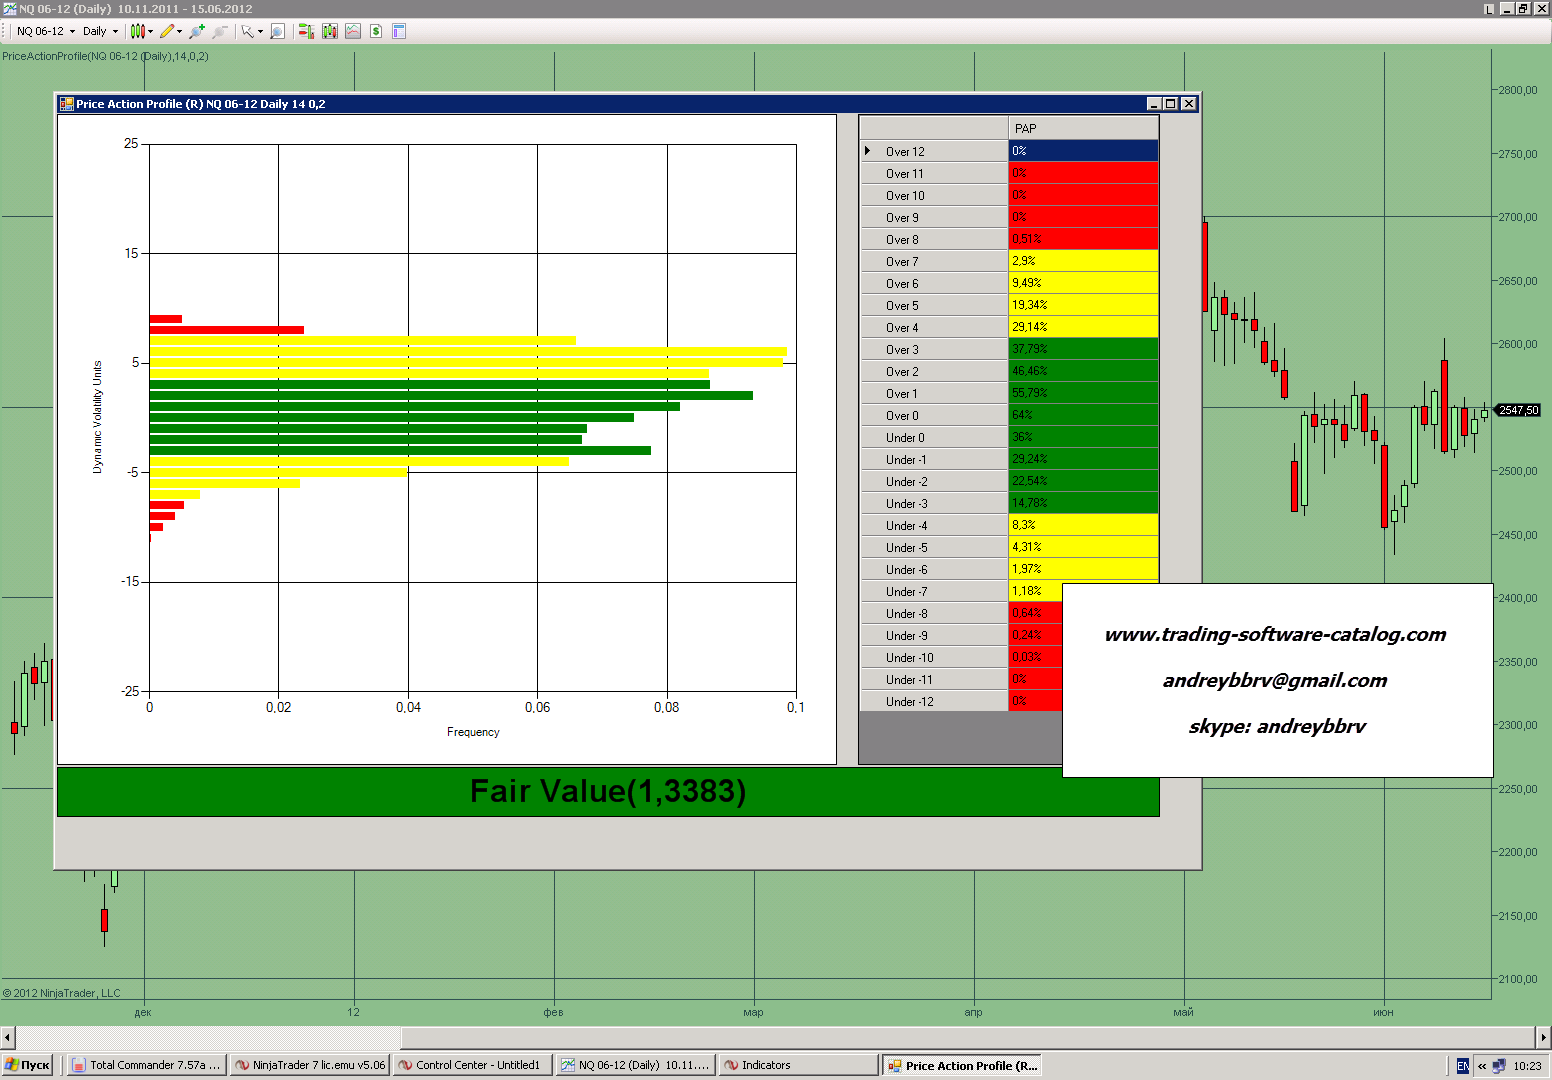
Task: Select the Over 12 row in table
Action: click(935, 151)
